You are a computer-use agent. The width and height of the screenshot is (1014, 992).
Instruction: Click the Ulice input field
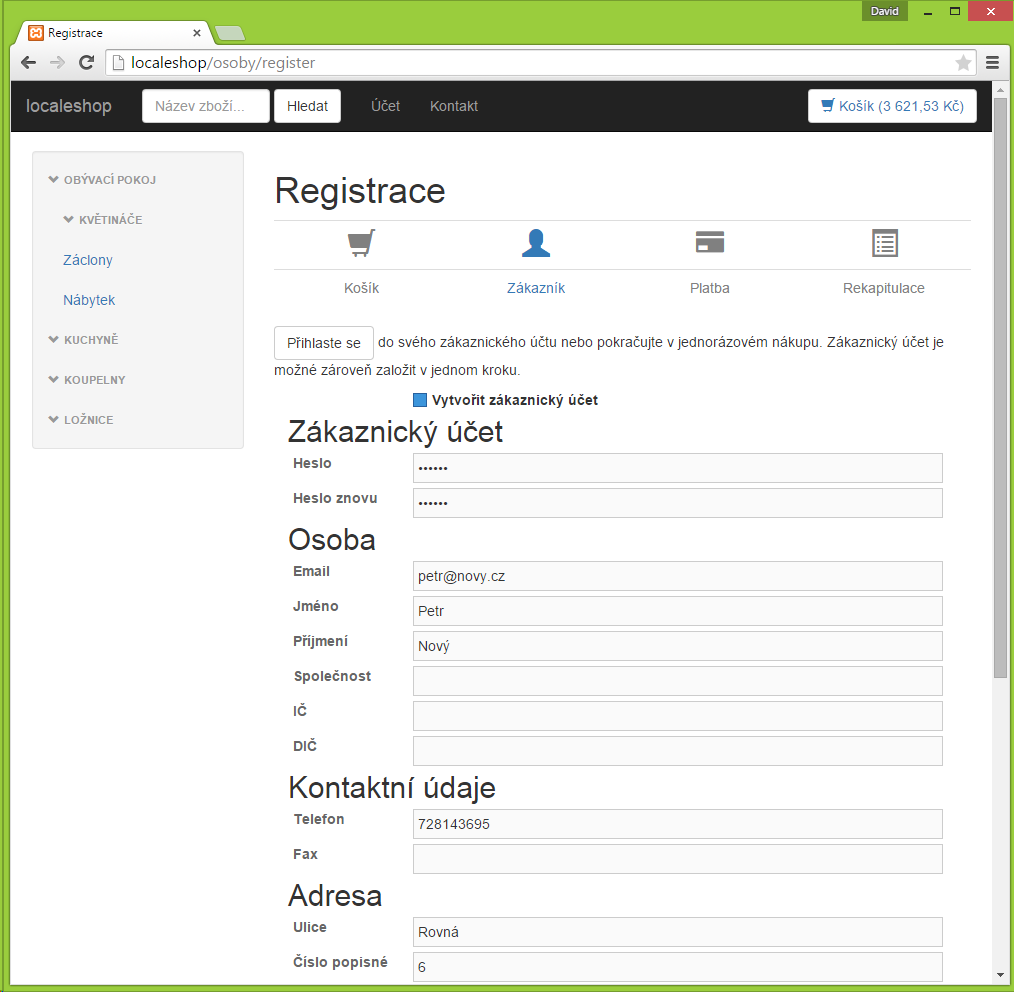point(678,932)
